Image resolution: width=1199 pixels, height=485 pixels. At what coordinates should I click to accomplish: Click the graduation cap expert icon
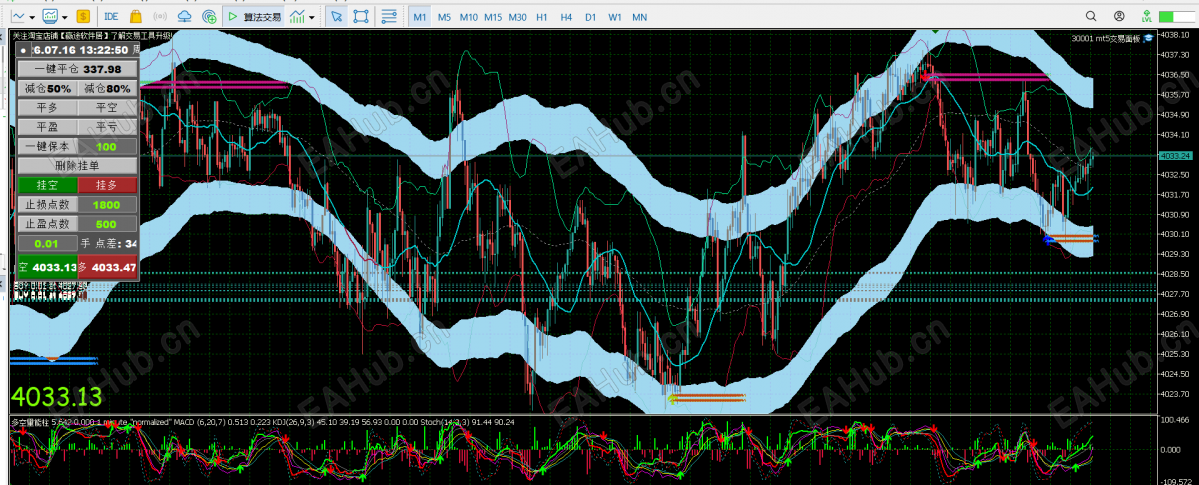pos(1149,38)
